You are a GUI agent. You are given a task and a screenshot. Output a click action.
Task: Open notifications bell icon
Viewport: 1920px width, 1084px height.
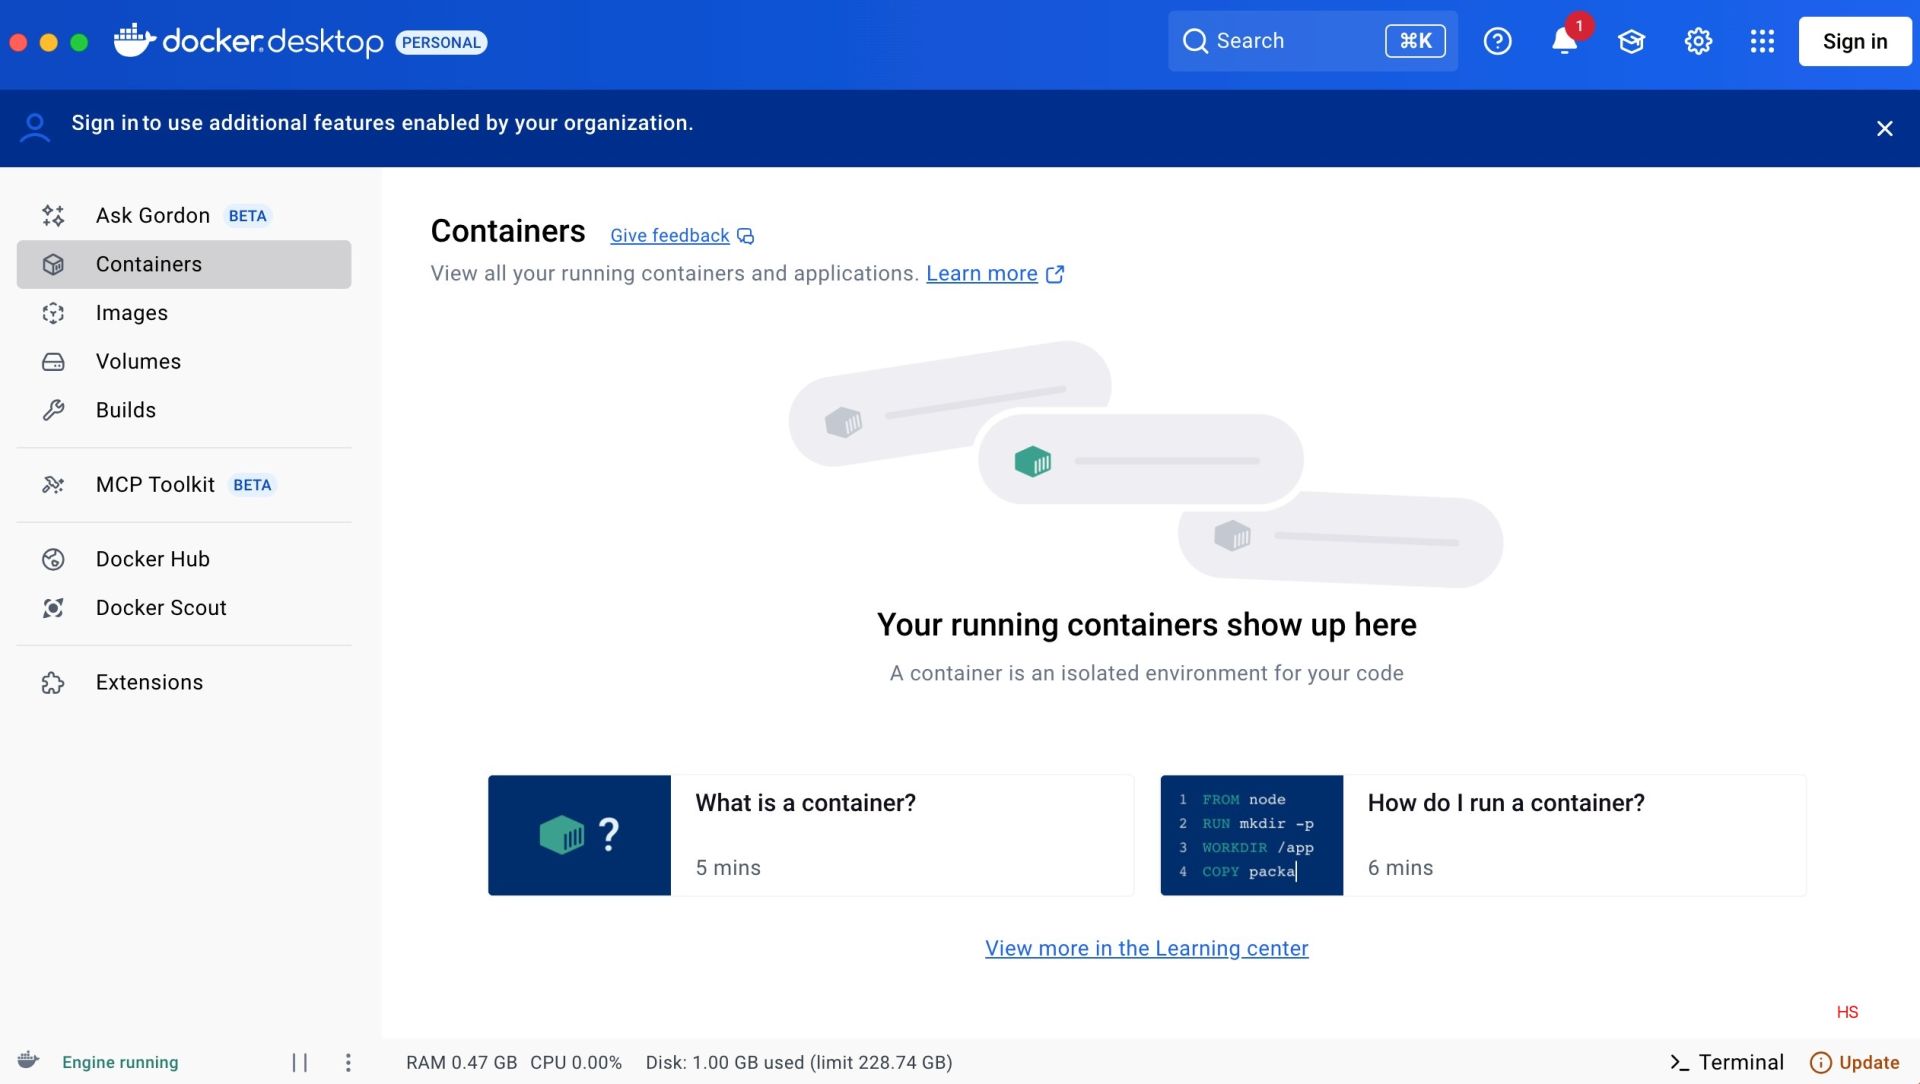coord(1564,41)
